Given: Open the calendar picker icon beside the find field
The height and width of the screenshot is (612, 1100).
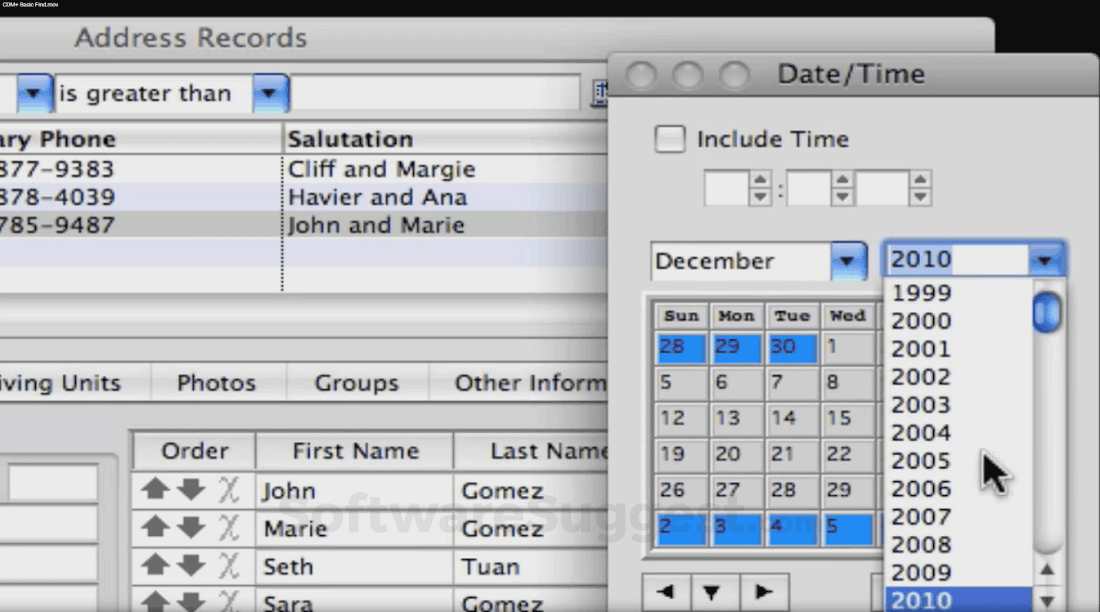Looking at the screenshot, I should coord(600,93).
